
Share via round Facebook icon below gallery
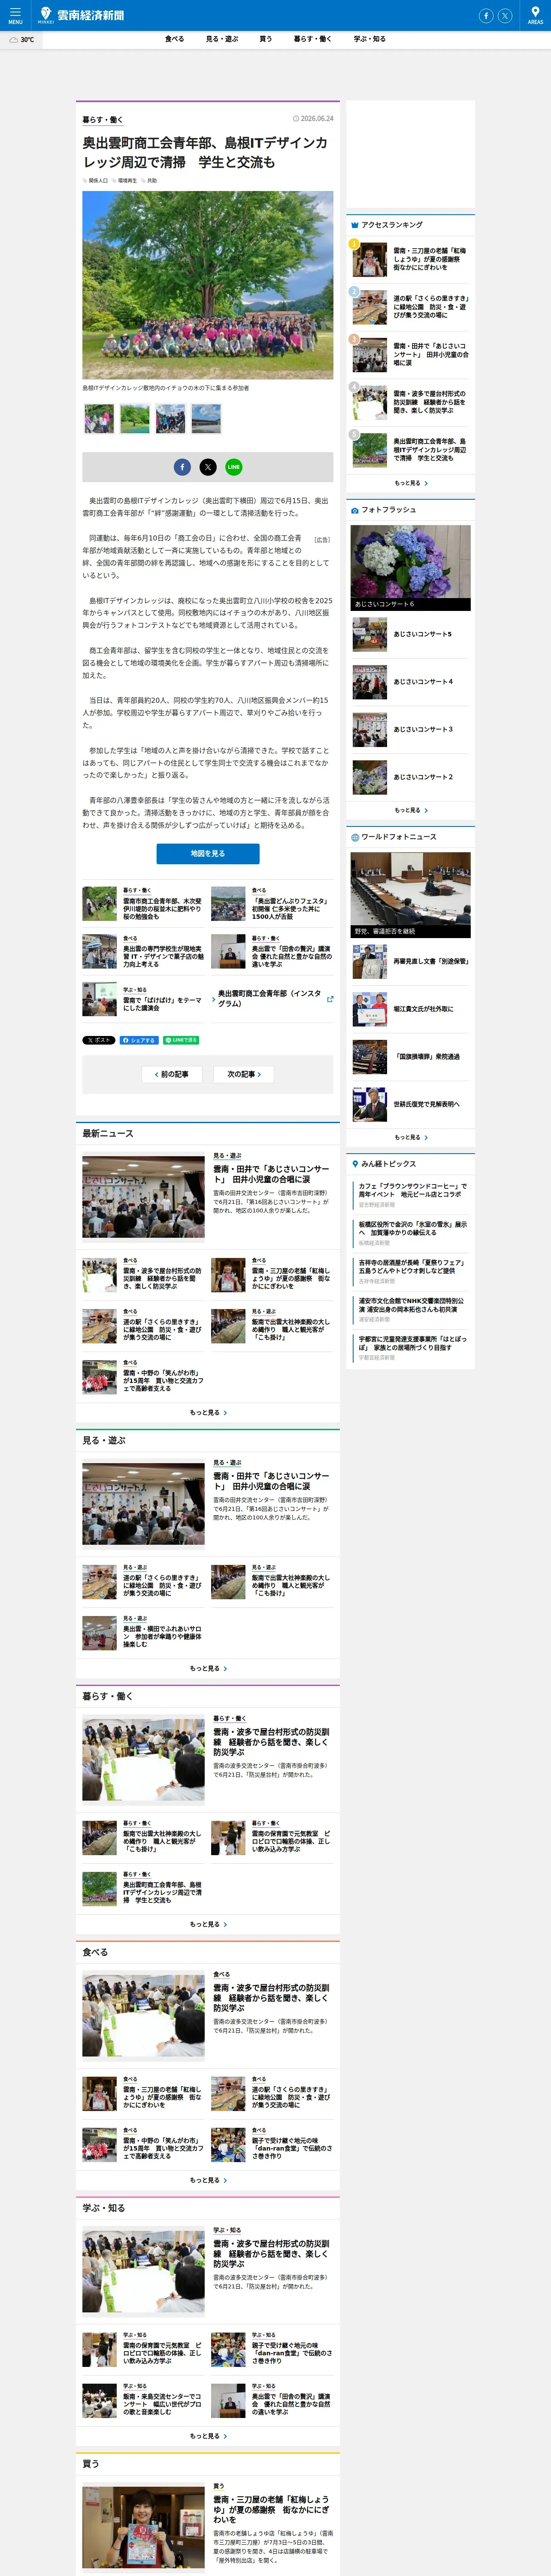[x=182, y=467]
